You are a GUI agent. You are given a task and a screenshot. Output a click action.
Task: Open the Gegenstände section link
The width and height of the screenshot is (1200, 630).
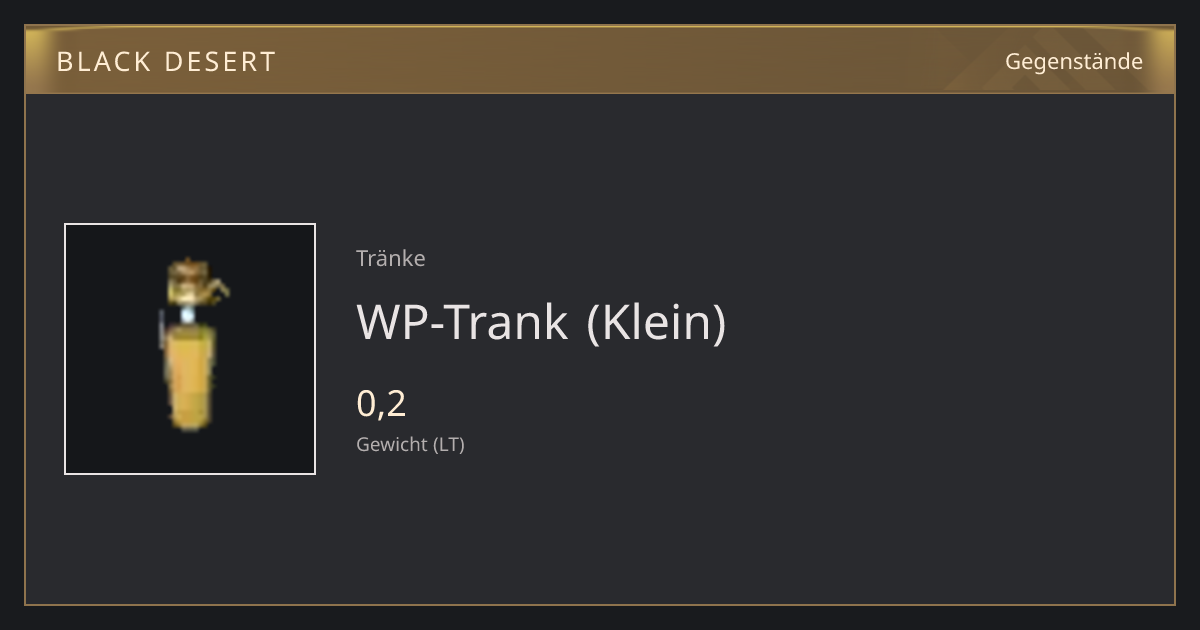pos(1073,61)
